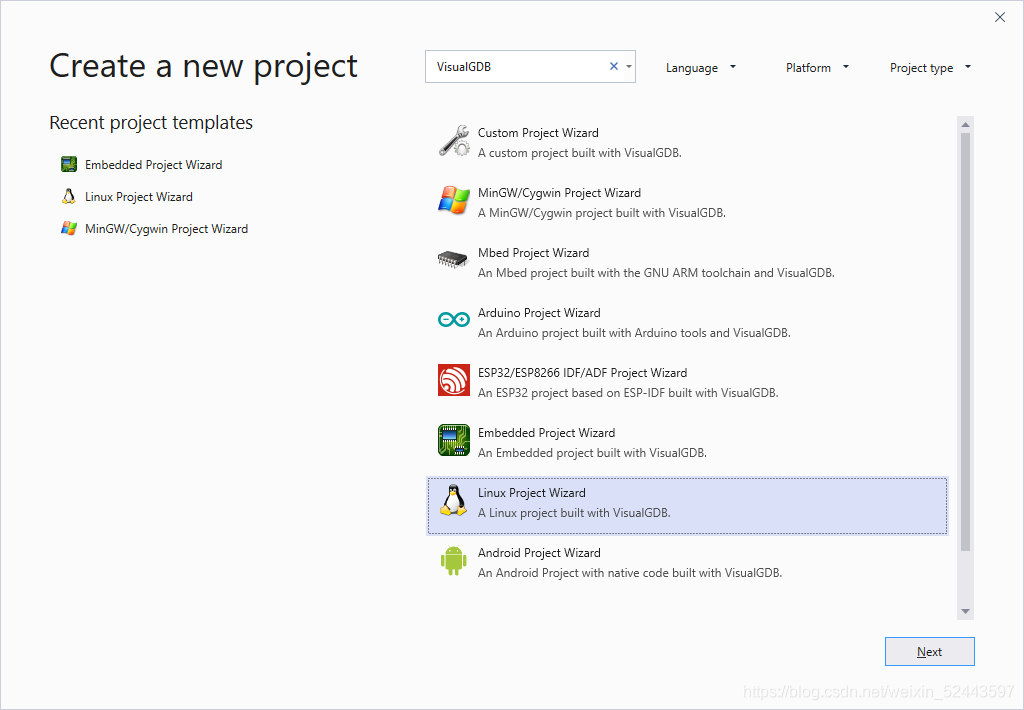Click the green circuit board Embedded Project icon in the template list
The image size is (1024, 710).
pos(454,440)
